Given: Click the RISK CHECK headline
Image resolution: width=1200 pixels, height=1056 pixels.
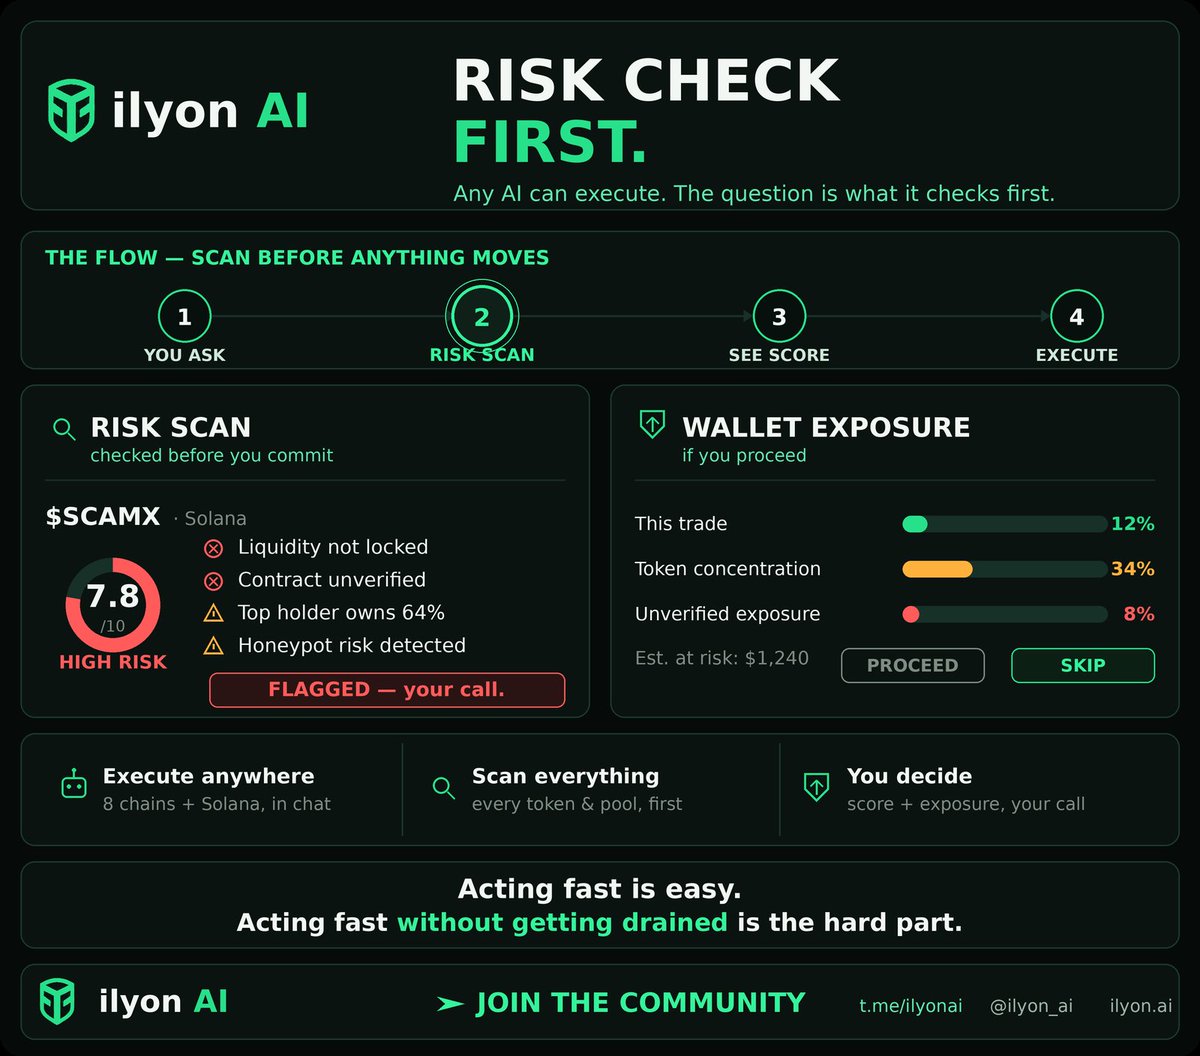Looking at the screenshot, I should pos(647,81).
